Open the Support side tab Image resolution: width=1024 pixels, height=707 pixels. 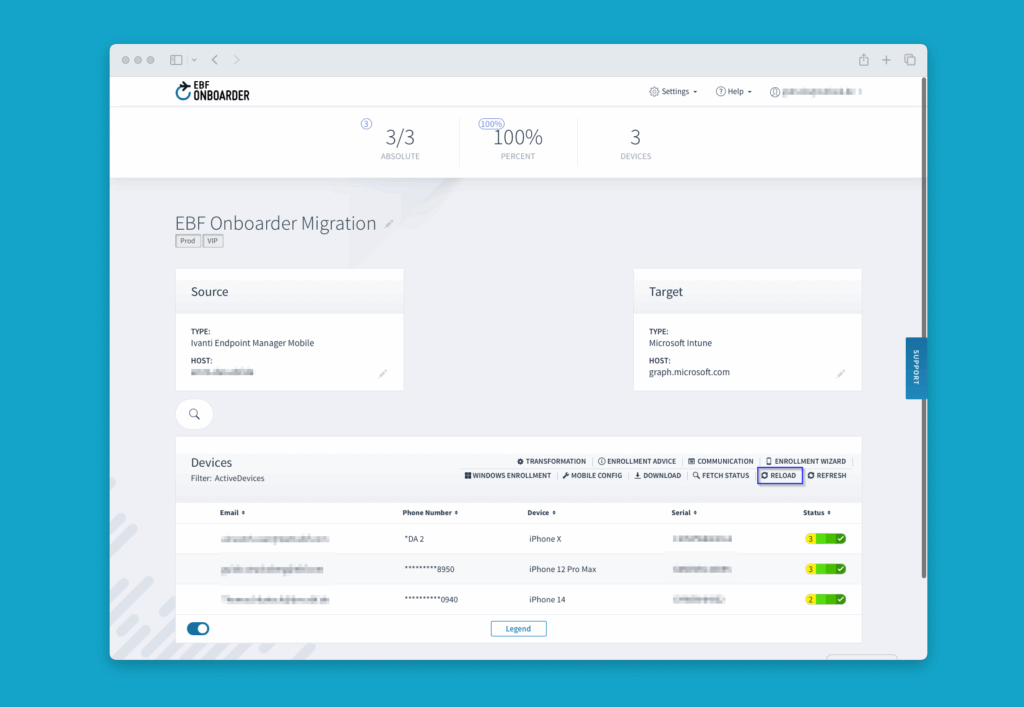pyautogui.click(x=915, y=367)
